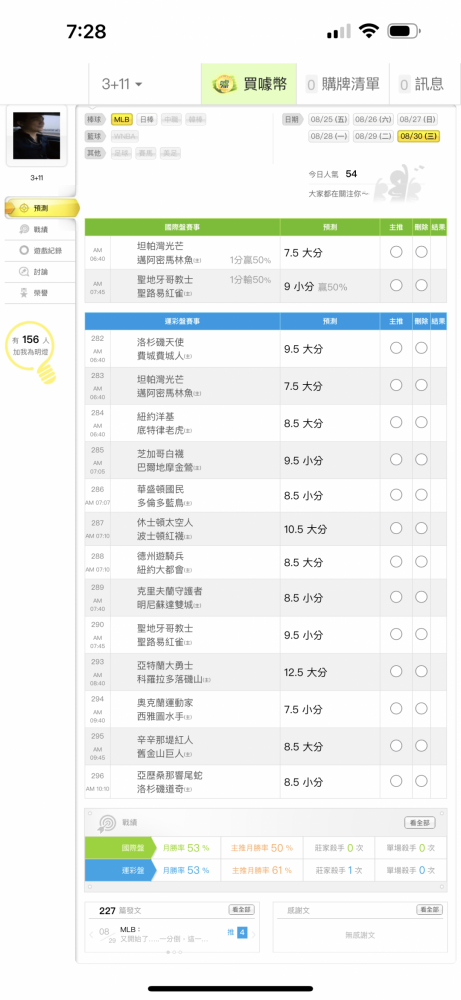Select 主推 radio for 聖地牙哥教士 international game
Viewport: 461px width, 1000px height.
coord(396,285)
